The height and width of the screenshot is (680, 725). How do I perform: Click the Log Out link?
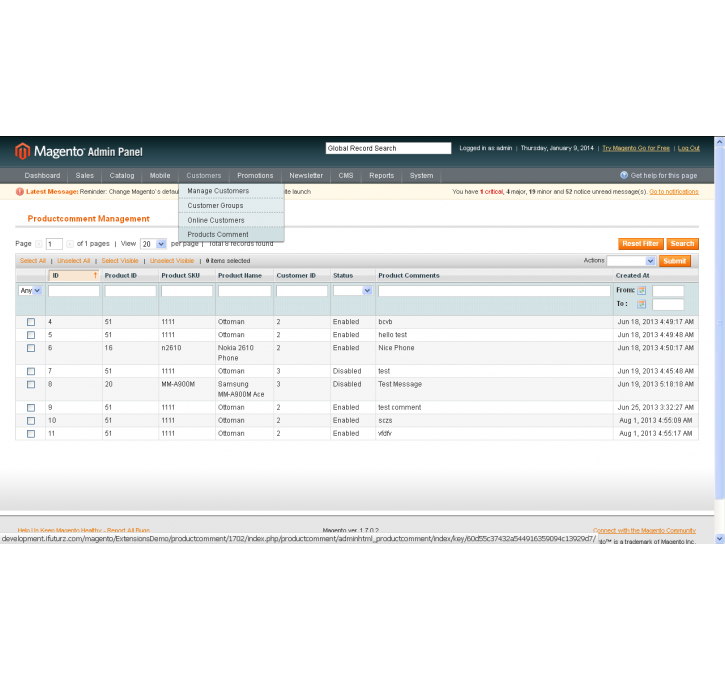pos(689,148)
